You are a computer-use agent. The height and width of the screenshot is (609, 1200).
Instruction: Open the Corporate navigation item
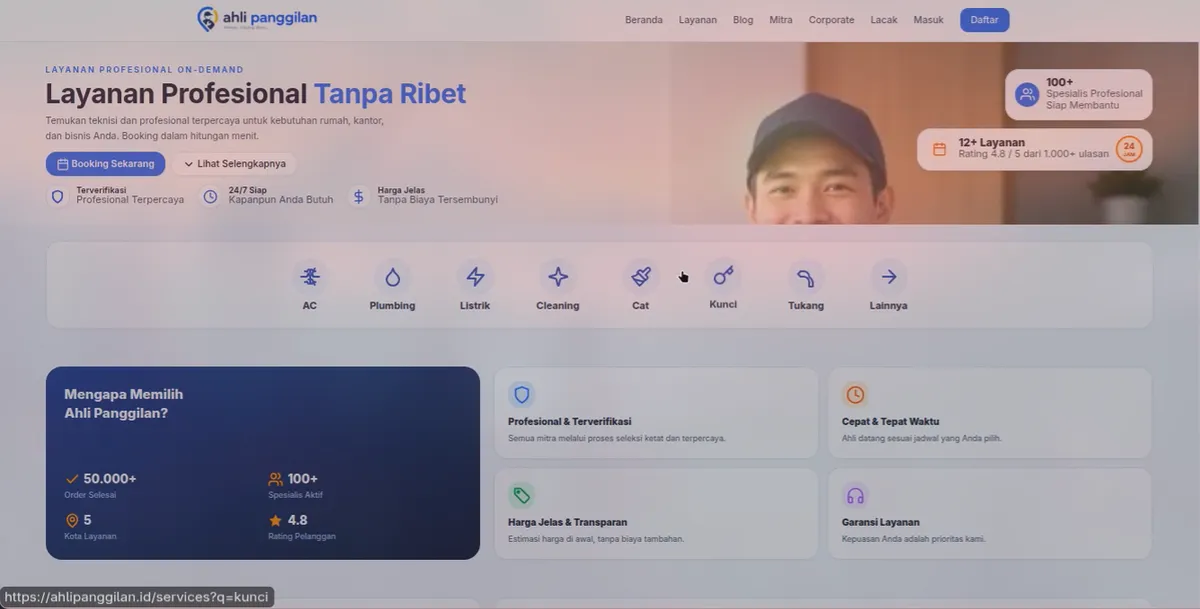click(x=832, y=20)
